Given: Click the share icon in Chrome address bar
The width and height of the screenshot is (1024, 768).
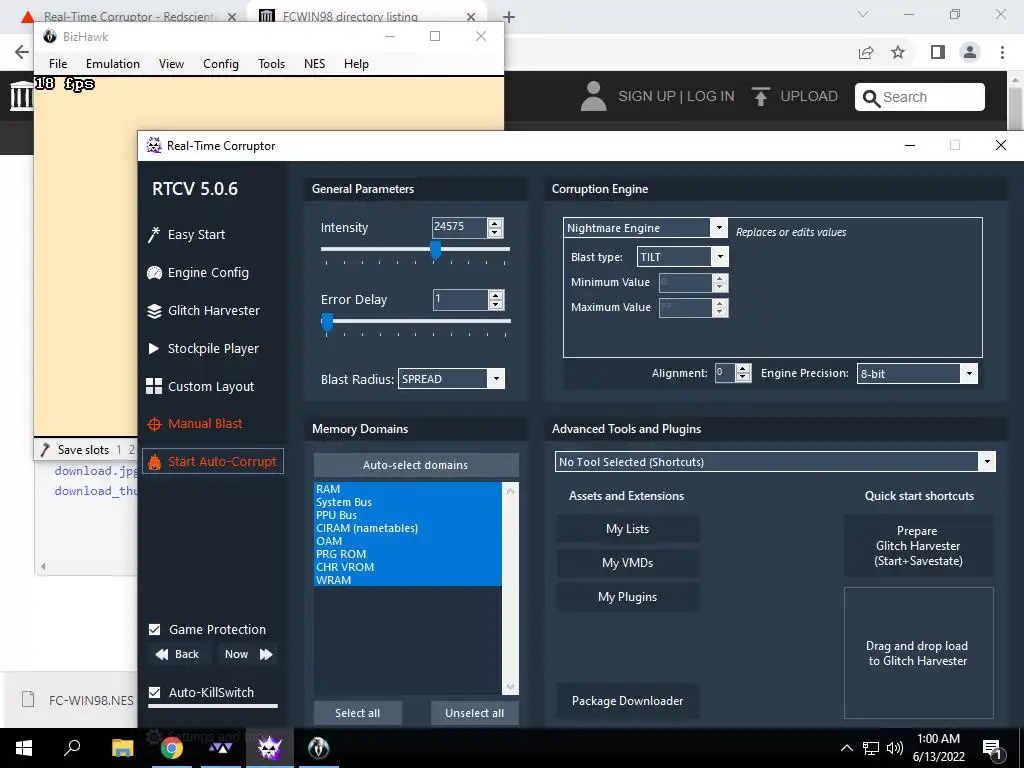Looking at the screenshot, I should [866, 52].
